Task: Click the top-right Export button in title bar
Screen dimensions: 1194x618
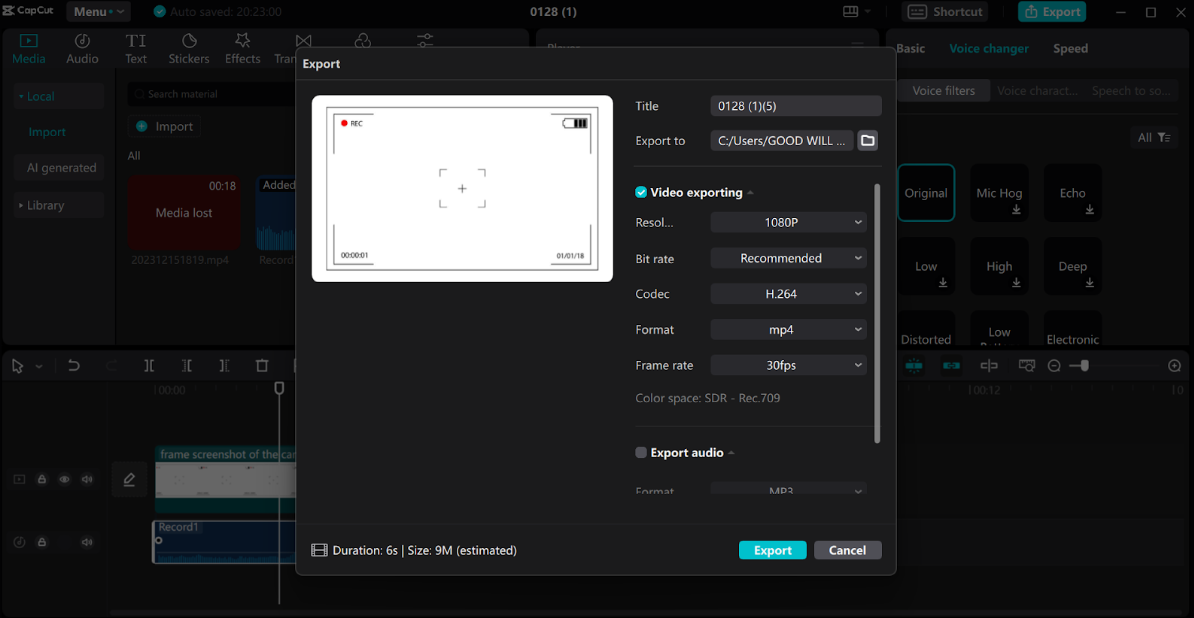Action: pyautogui.click(x=1052, y=11)
